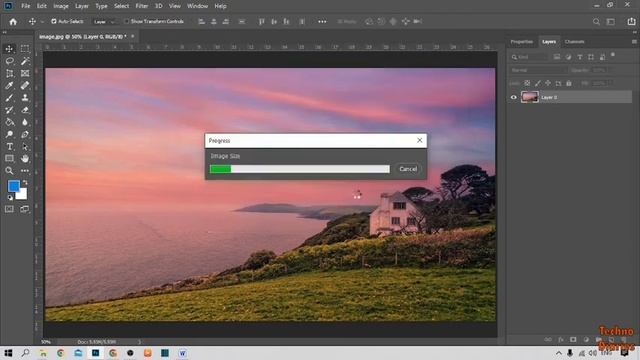
Task: Toggle type layer filter in Layers panel
Action: point(580,57)
